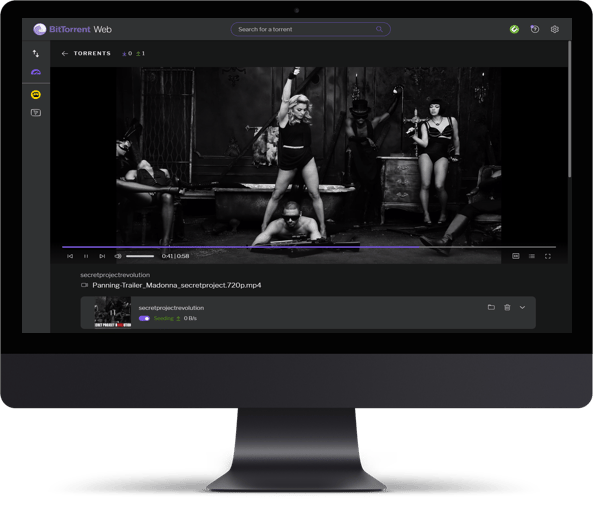This screenshot has width=593, height=506.
Task: Click the secretprojectrevolution torrent title in card
Action: coord(171,308)
